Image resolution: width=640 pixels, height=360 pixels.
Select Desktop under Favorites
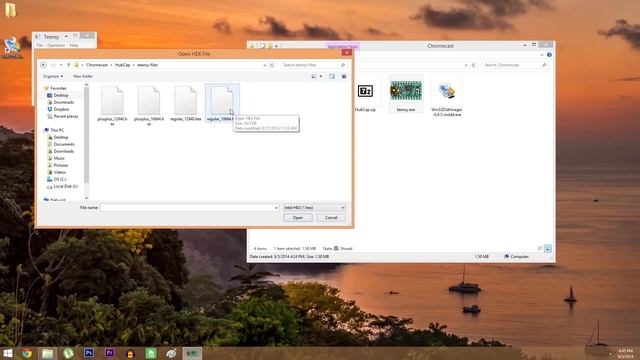point(61,95)
